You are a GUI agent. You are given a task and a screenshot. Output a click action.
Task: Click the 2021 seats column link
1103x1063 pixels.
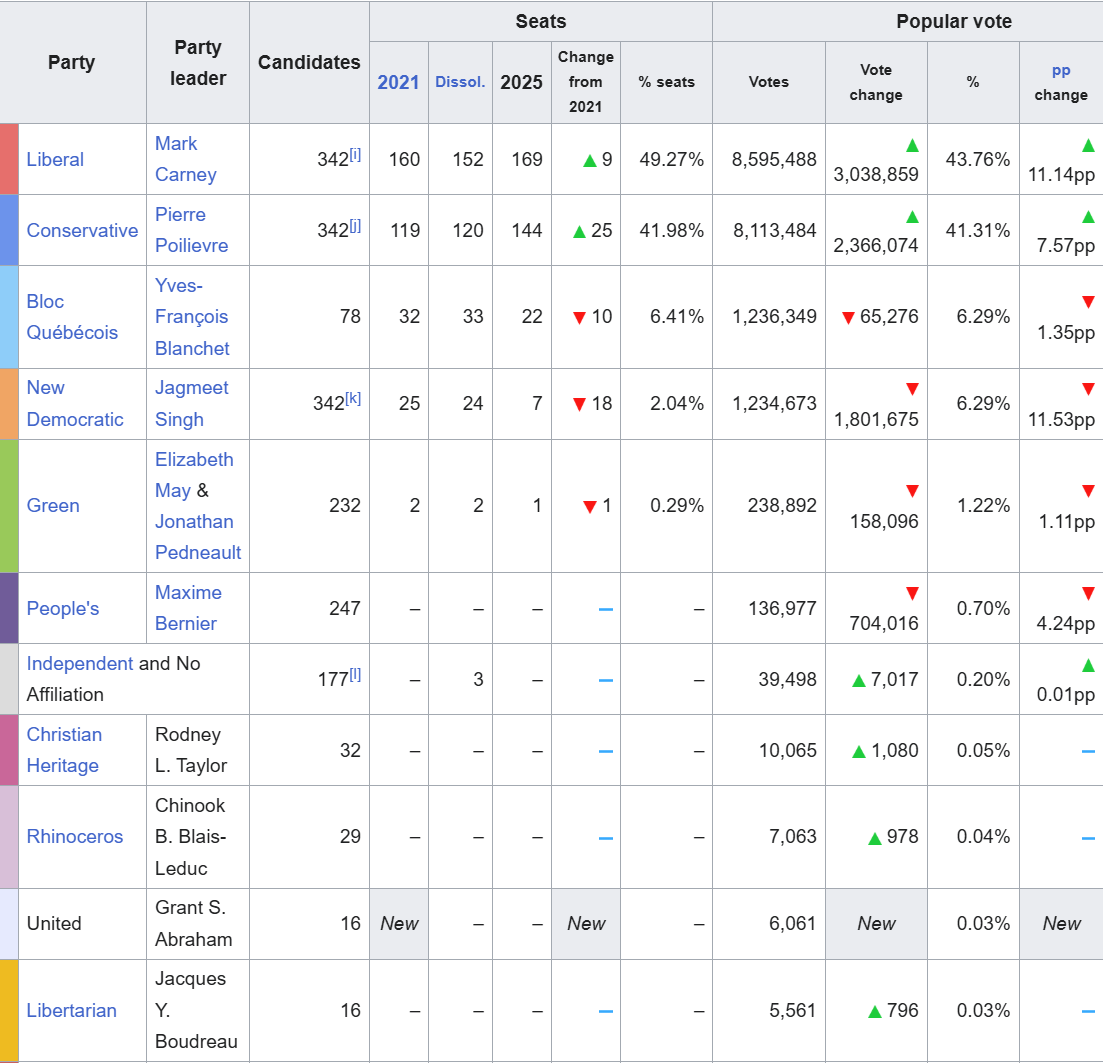pos(398,82)
